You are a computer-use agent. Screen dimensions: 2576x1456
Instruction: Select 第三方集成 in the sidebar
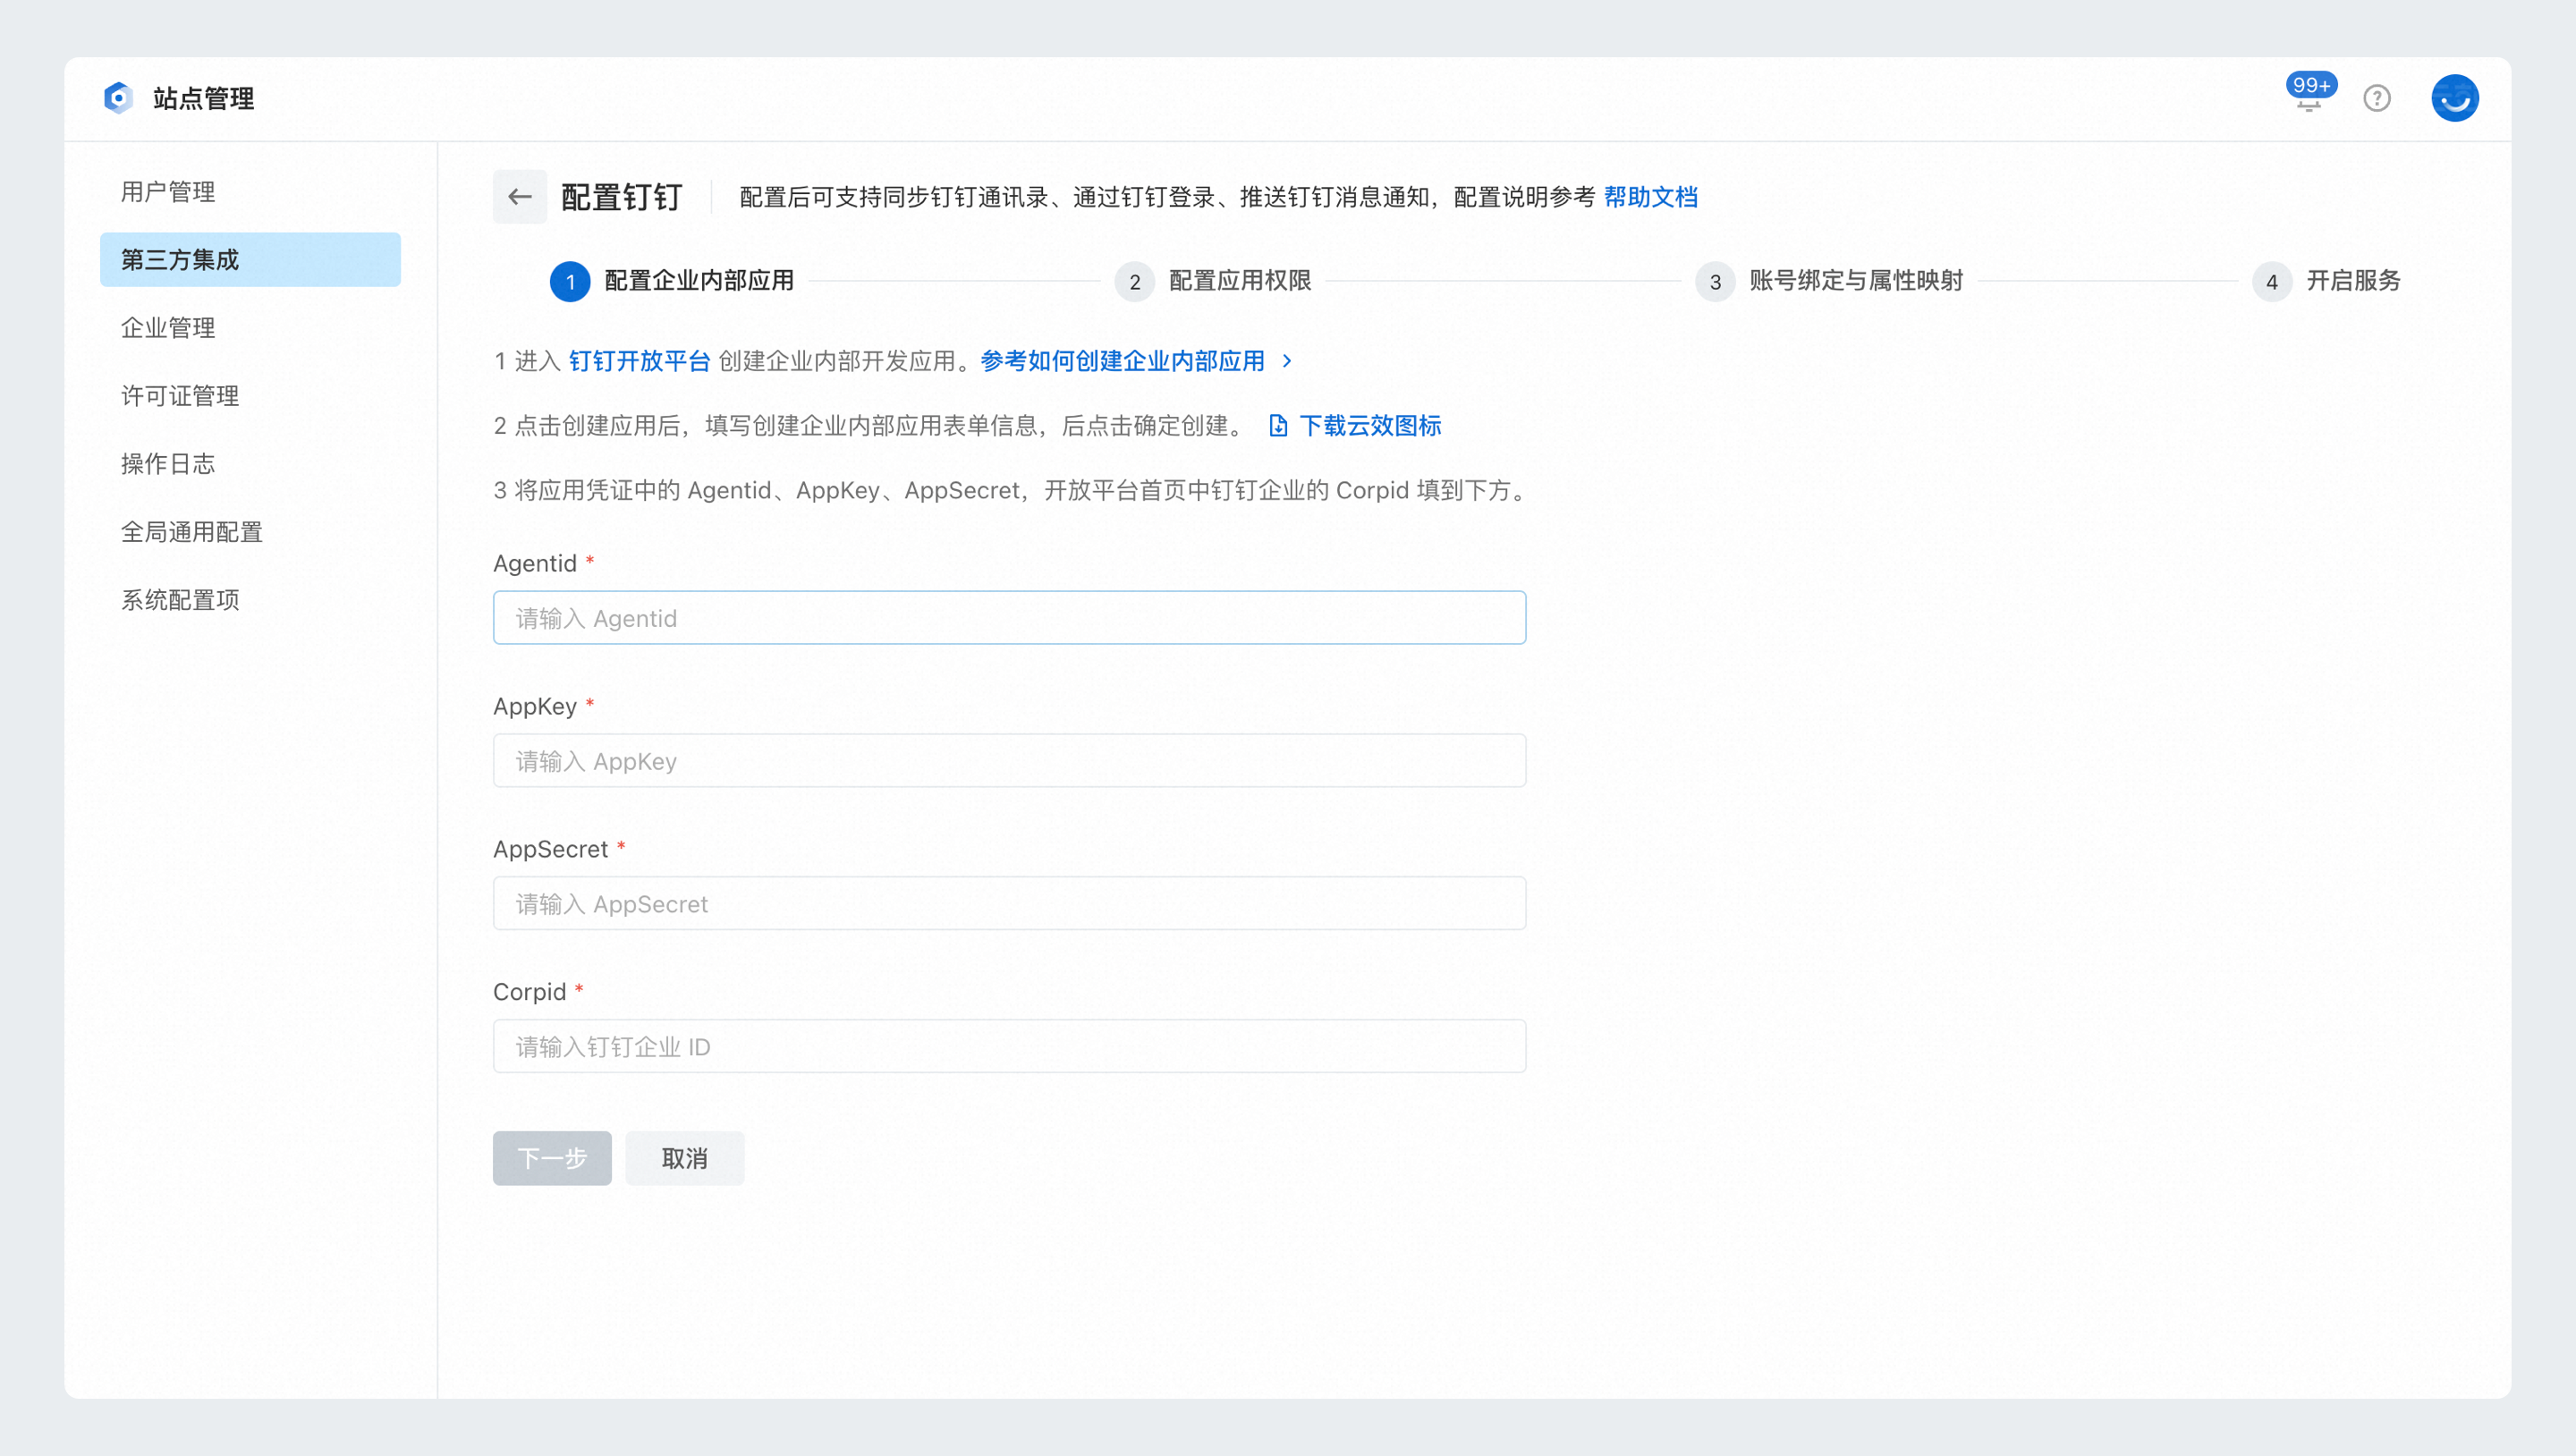click(250, 260)
